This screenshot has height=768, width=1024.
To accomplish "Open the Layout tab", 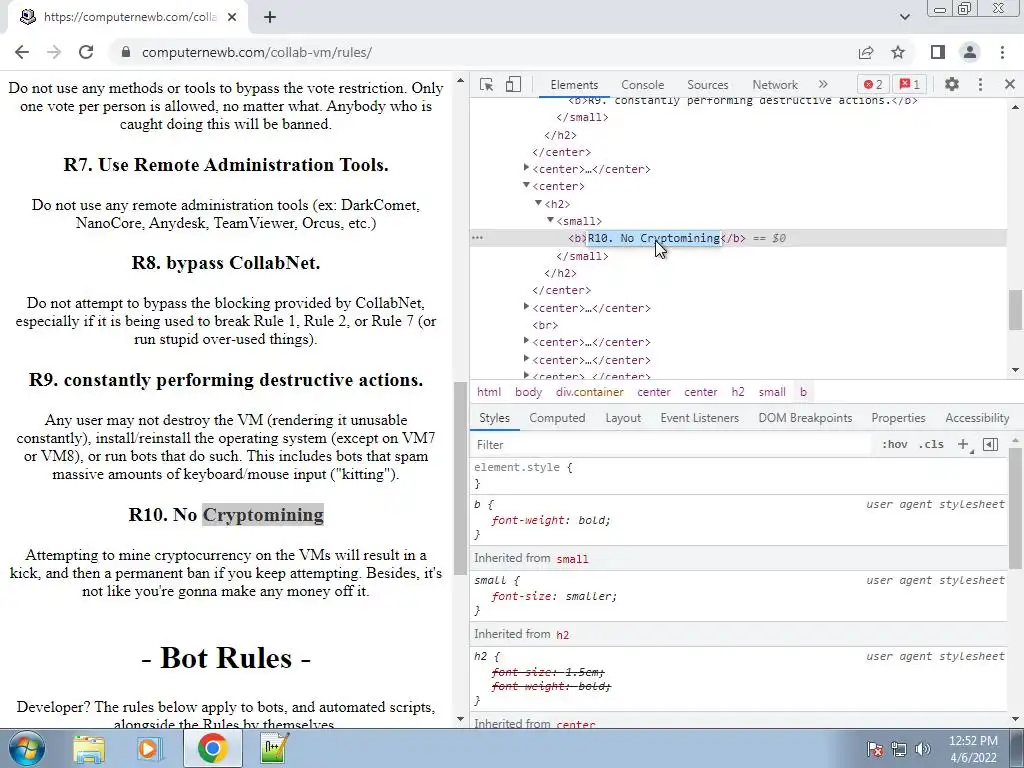I will [x=623, y=418].
